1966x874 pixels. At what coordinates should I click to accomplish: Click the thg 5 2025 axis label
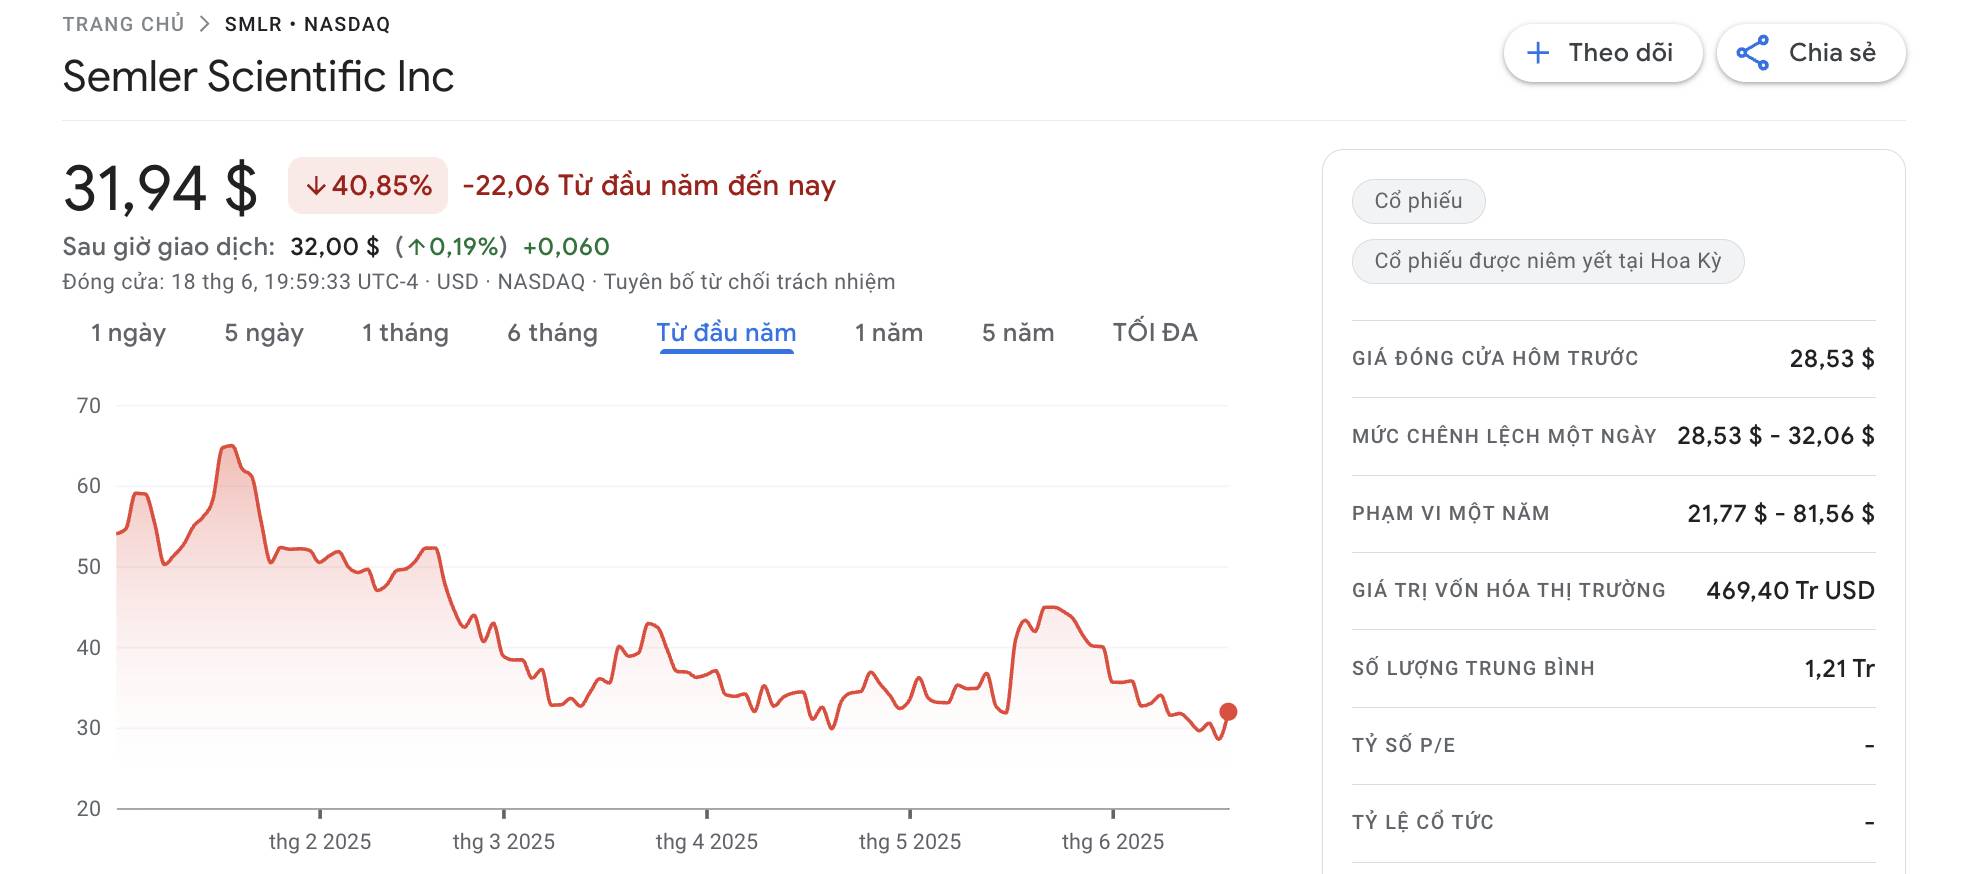point(910,842)
